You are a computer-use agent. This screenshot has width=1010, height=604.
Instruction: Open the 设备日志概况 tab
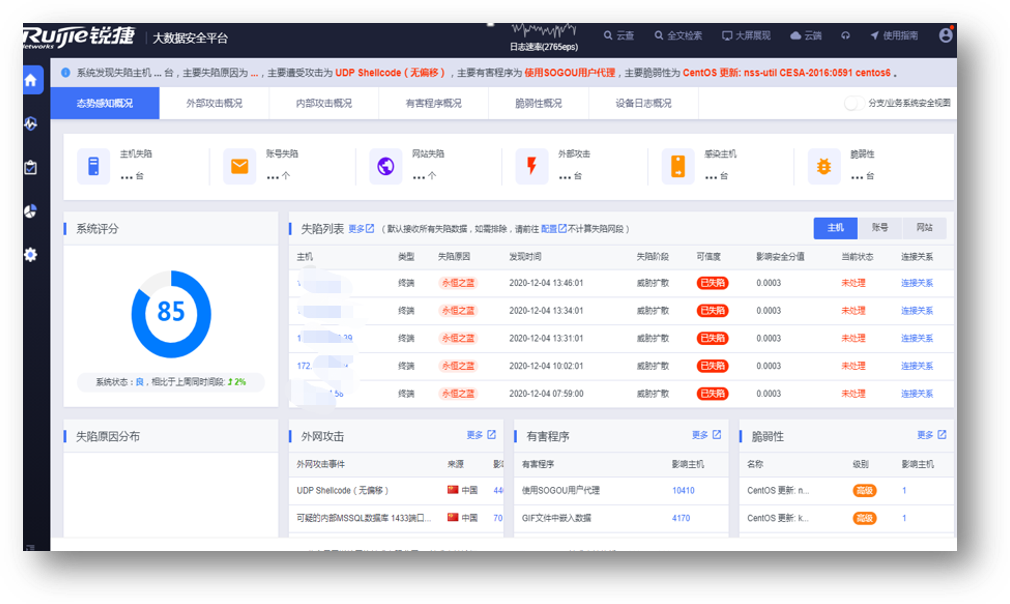(645, 103)
